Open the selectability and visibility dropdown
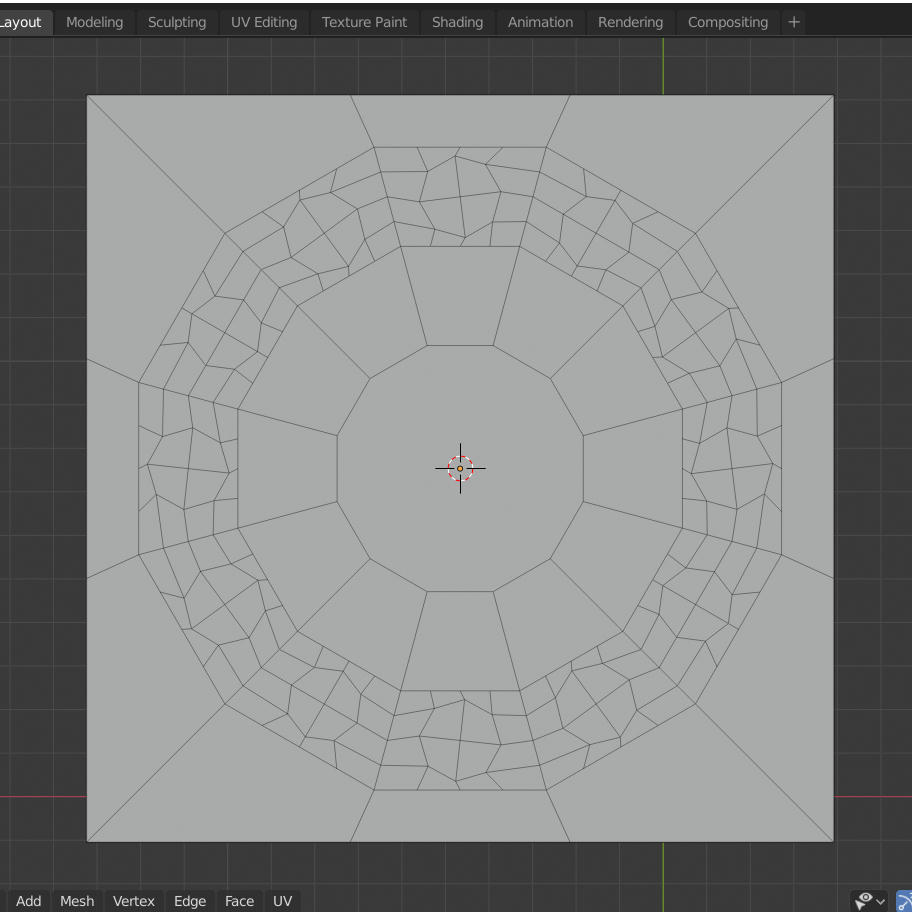Screen dimensions: 912x912 [870, 901]
